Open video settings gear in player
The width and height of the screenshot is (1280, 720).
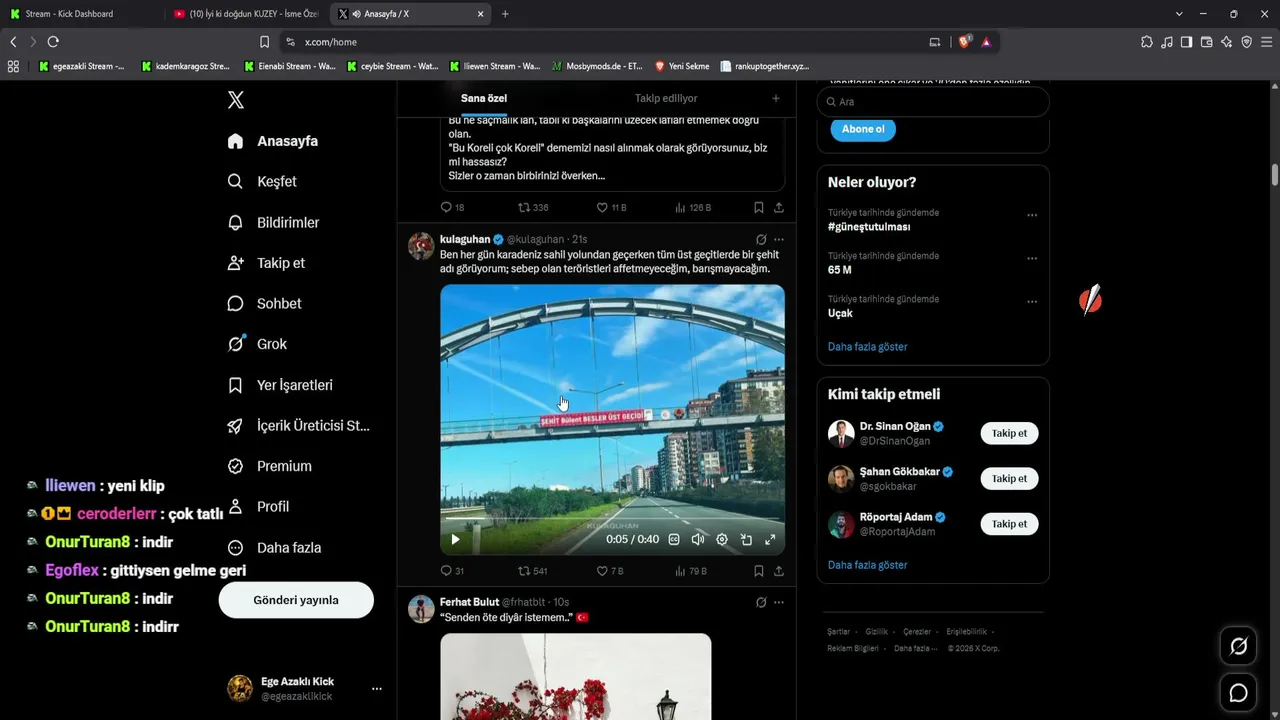coord(722,540)
